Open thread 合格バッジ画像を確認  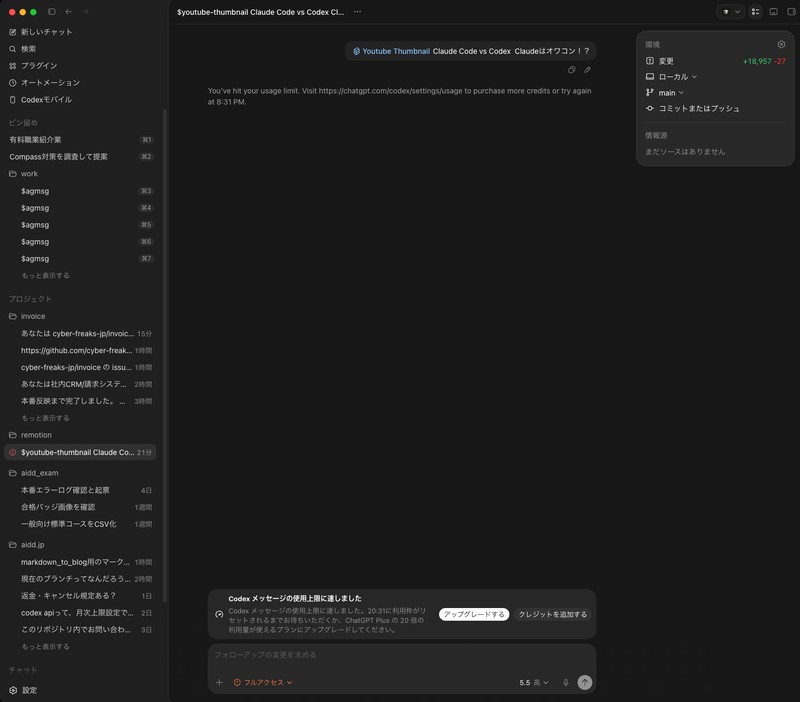click(x=82, y=507)
